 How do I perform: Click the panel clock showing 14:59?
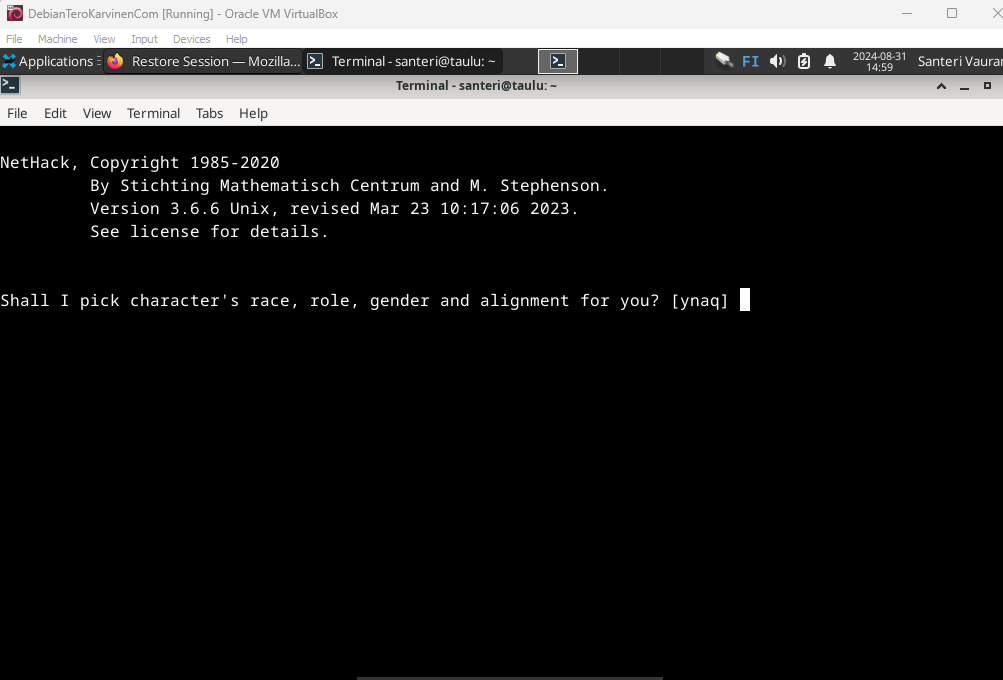(x=879, y=61)
